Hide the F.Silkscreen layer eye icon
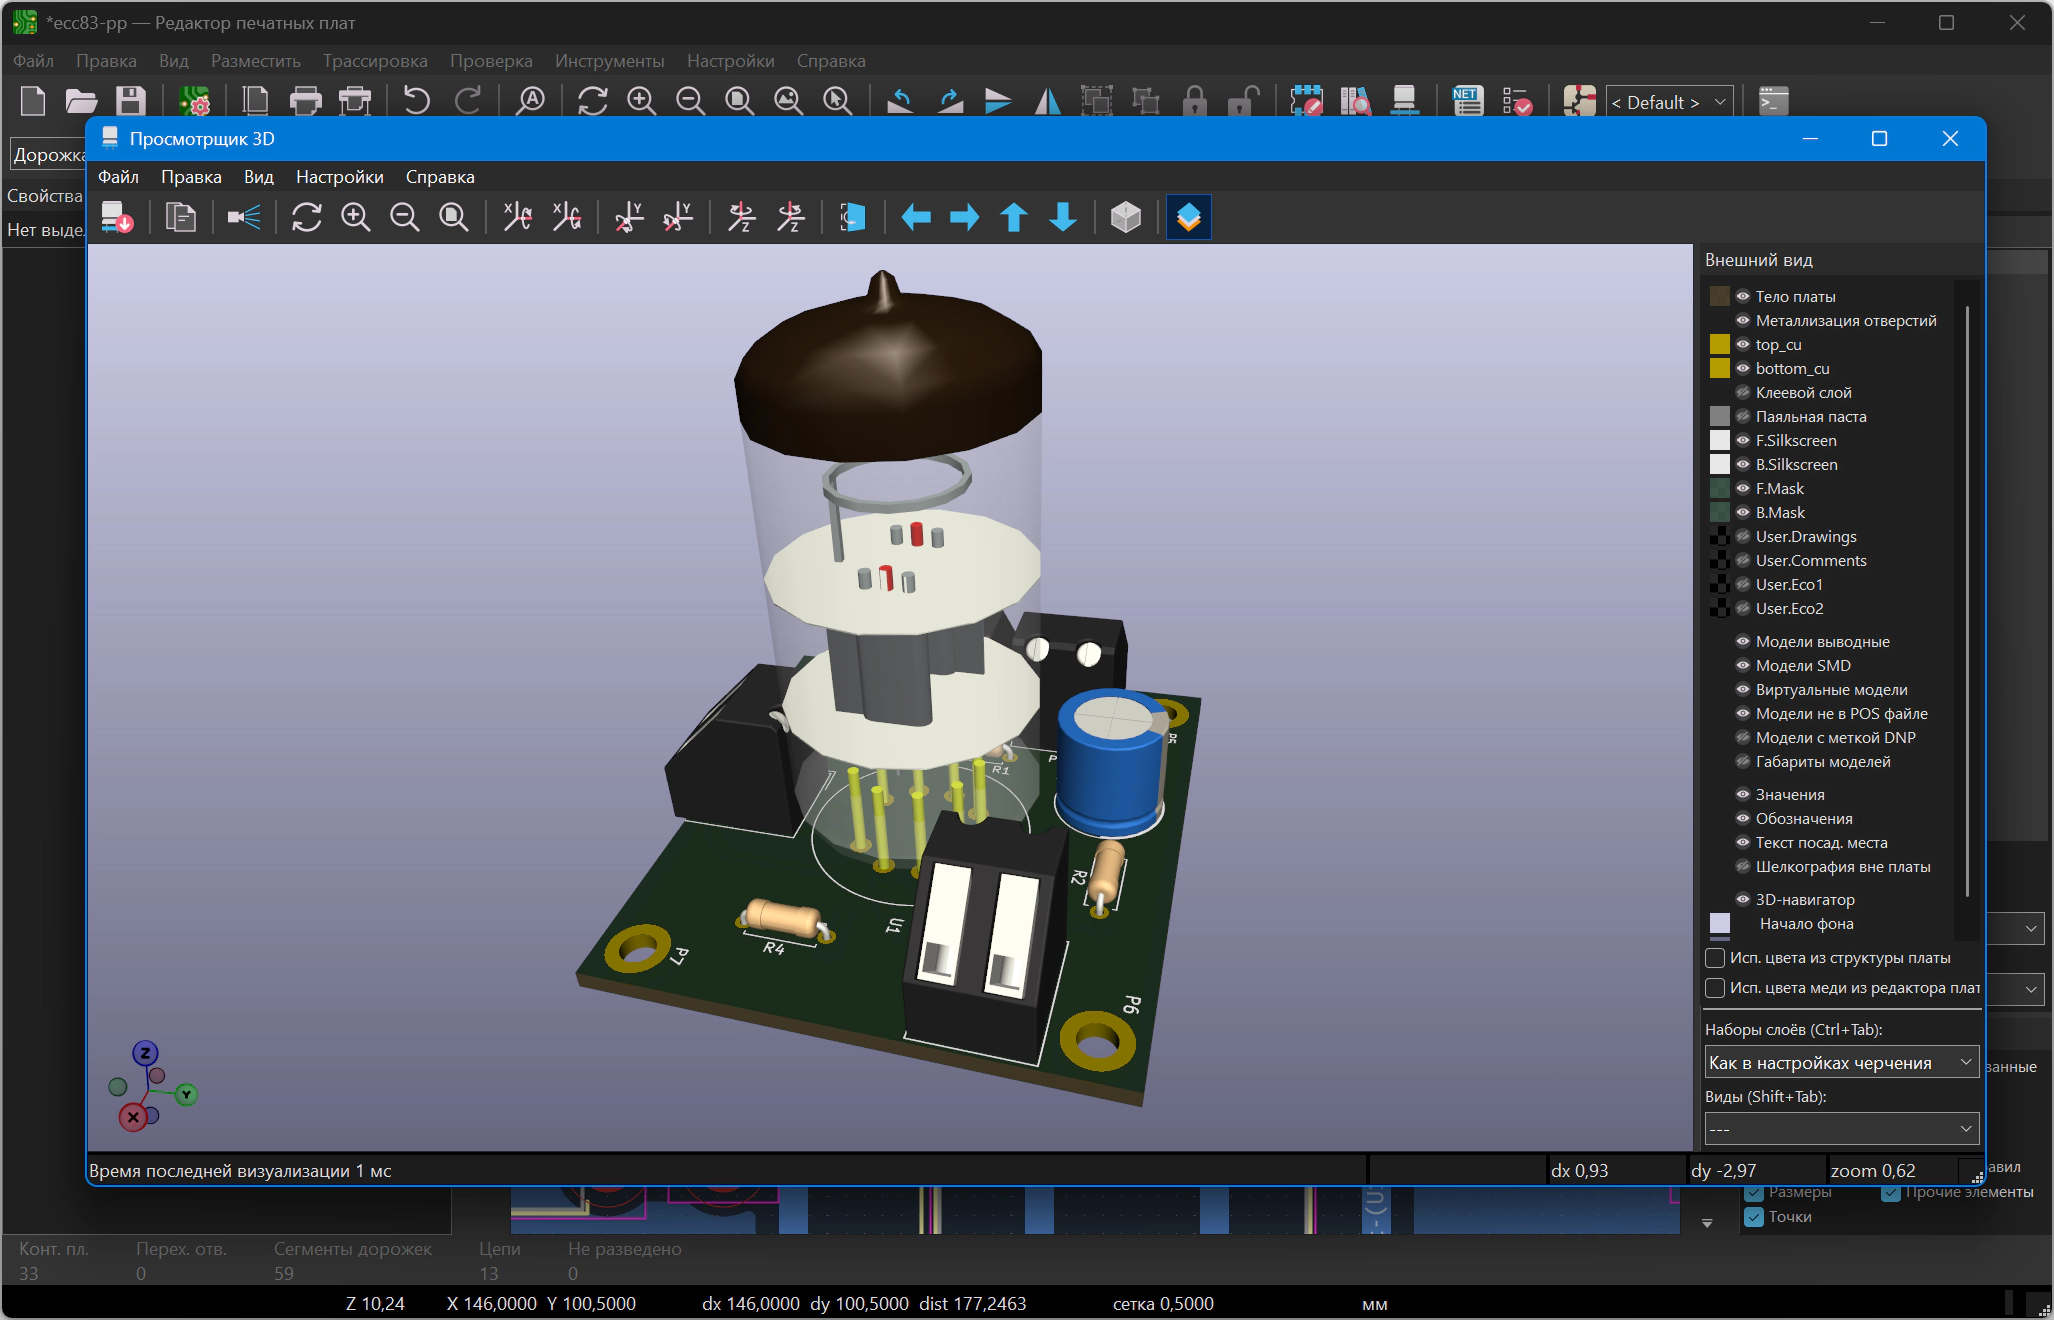This screenshot has width=2054, height=1320. [1743, 440]
